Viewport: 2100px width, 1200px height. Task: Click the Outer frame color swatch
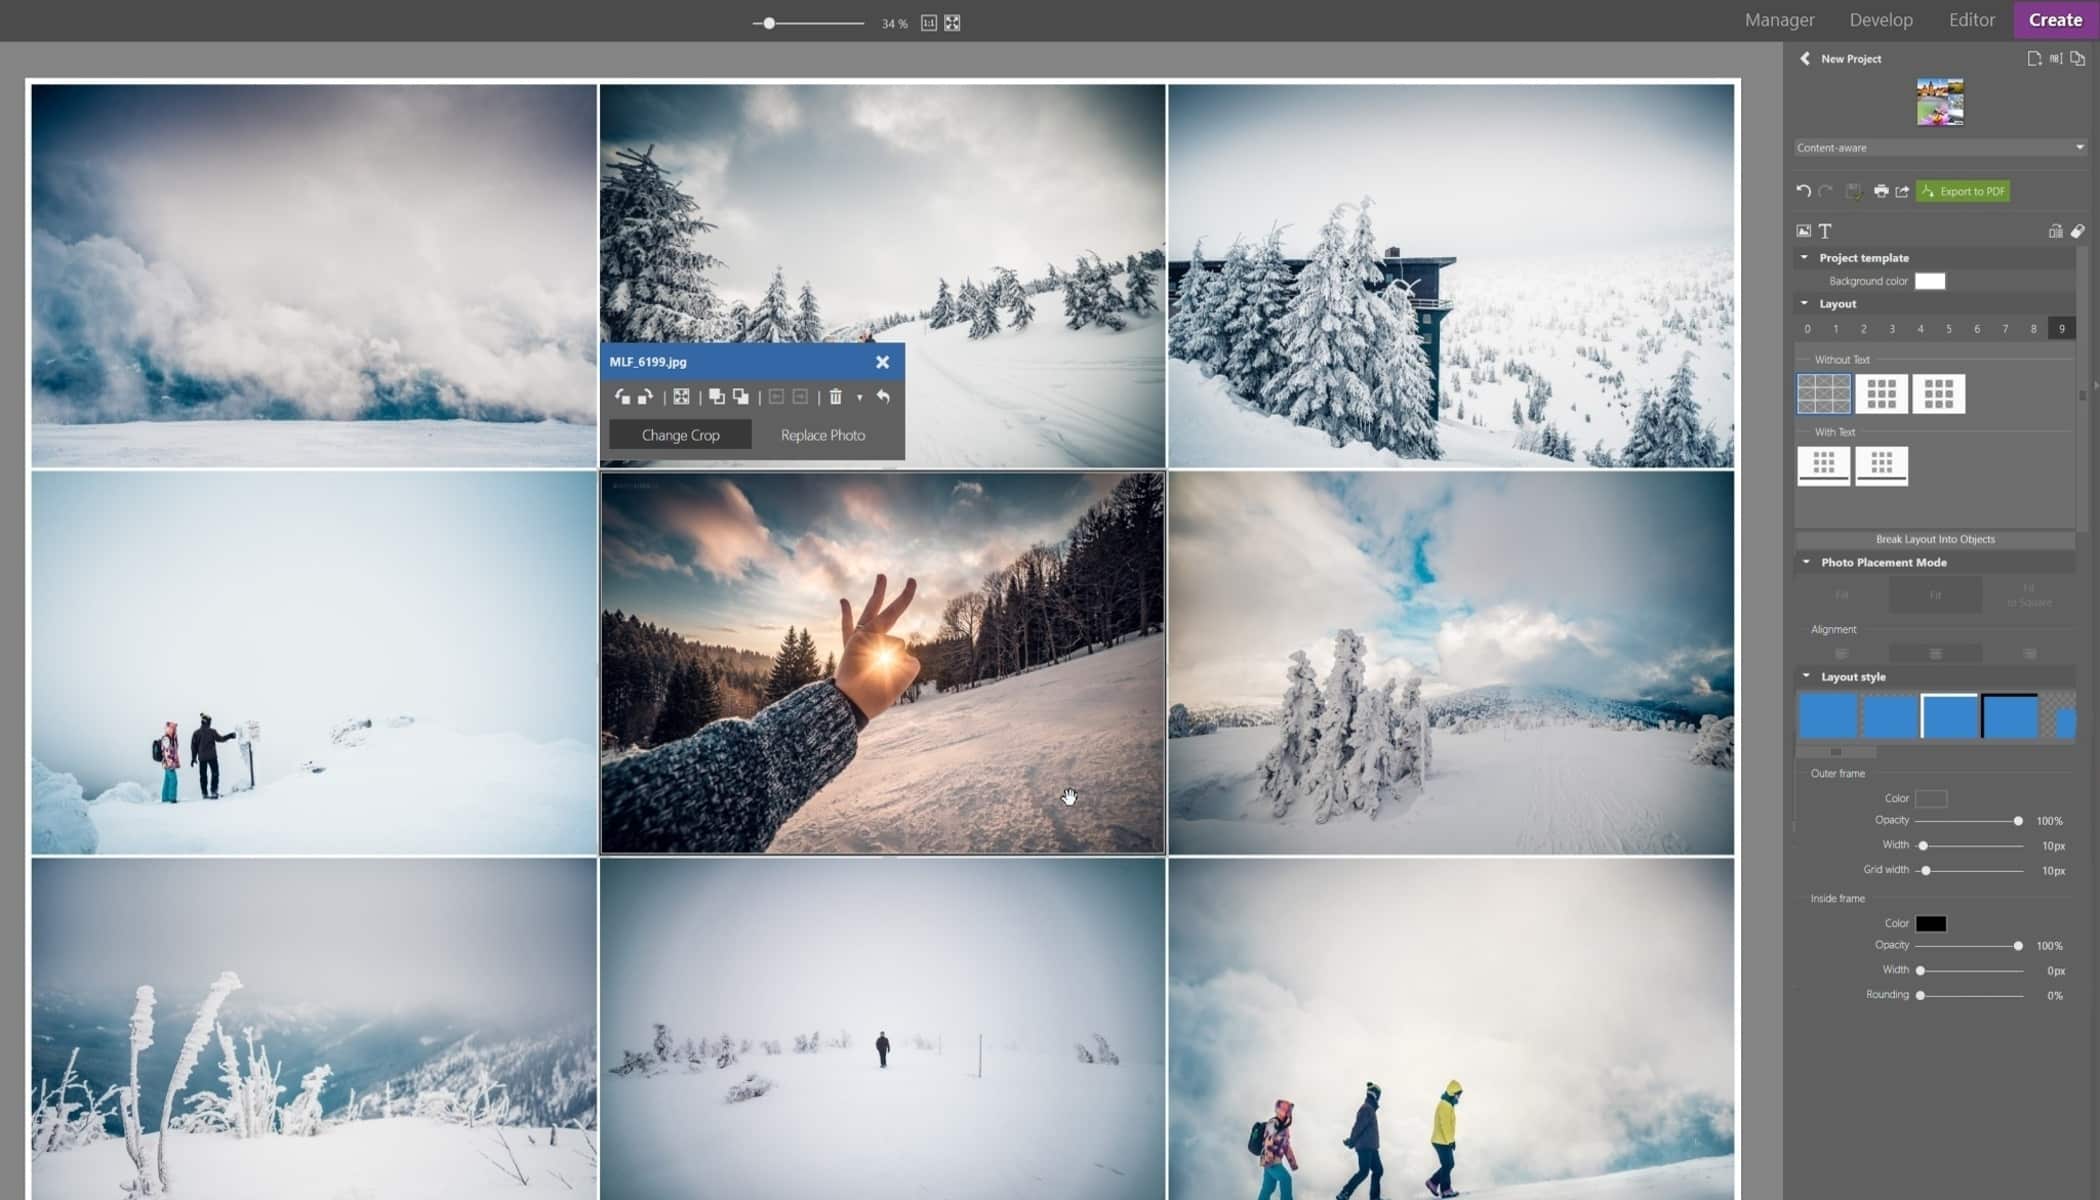(1931, 798)
